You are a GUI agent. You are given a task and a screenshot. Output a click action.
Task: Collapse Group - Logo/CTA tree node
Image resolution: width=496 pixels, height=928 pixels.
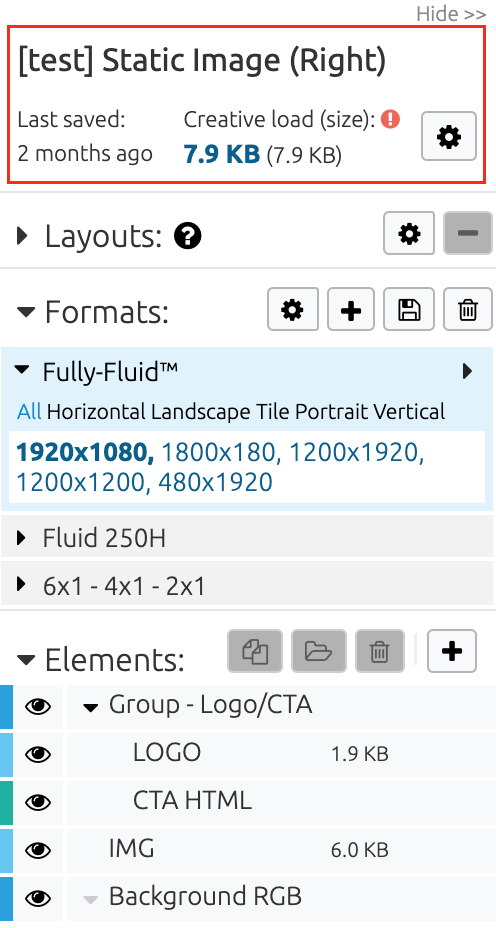pyautogui.click(x=91, y=707)
